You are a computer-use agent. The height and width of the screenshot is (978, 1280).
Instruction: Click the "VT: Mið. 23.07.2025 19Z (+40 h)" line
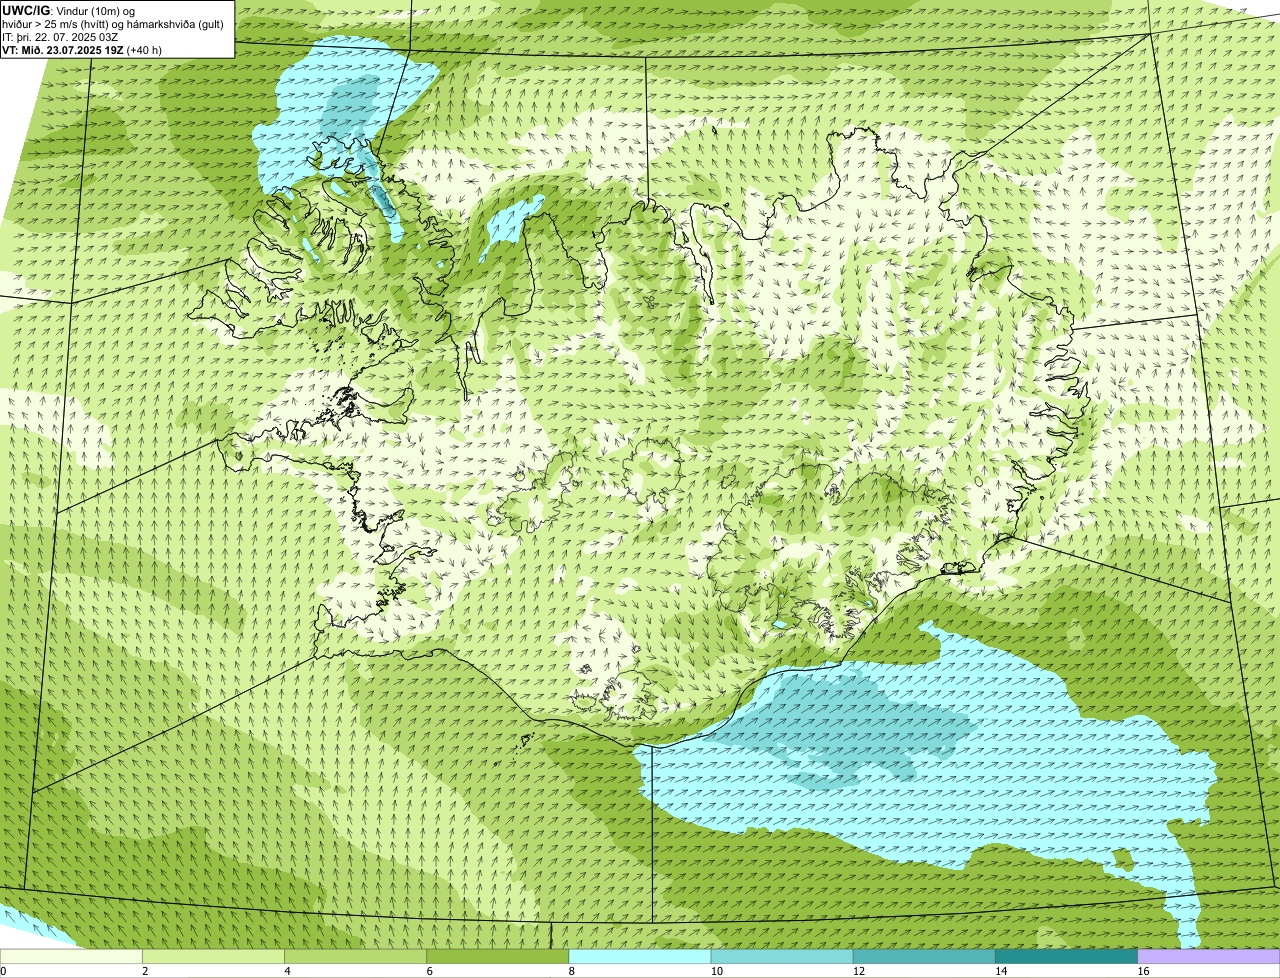coord(82,49)
